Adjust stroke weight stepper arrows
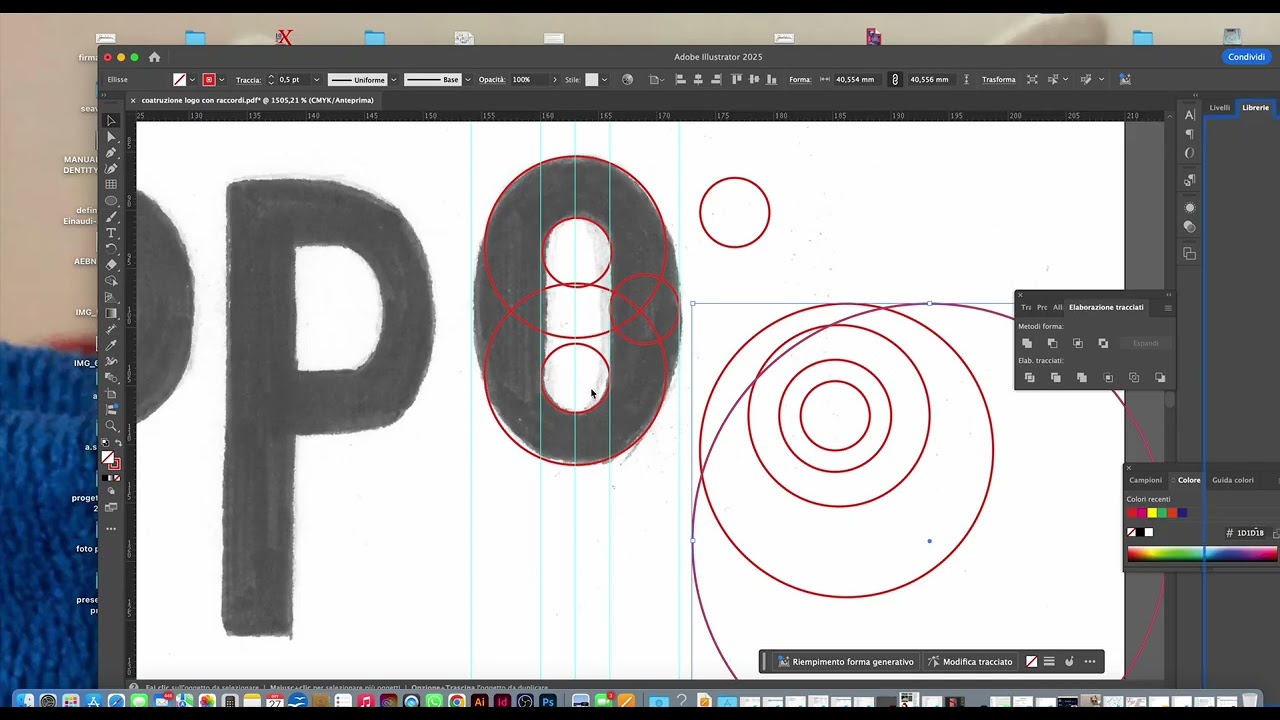The width and height of the screenshot is (1280, 720). point(270,79)
